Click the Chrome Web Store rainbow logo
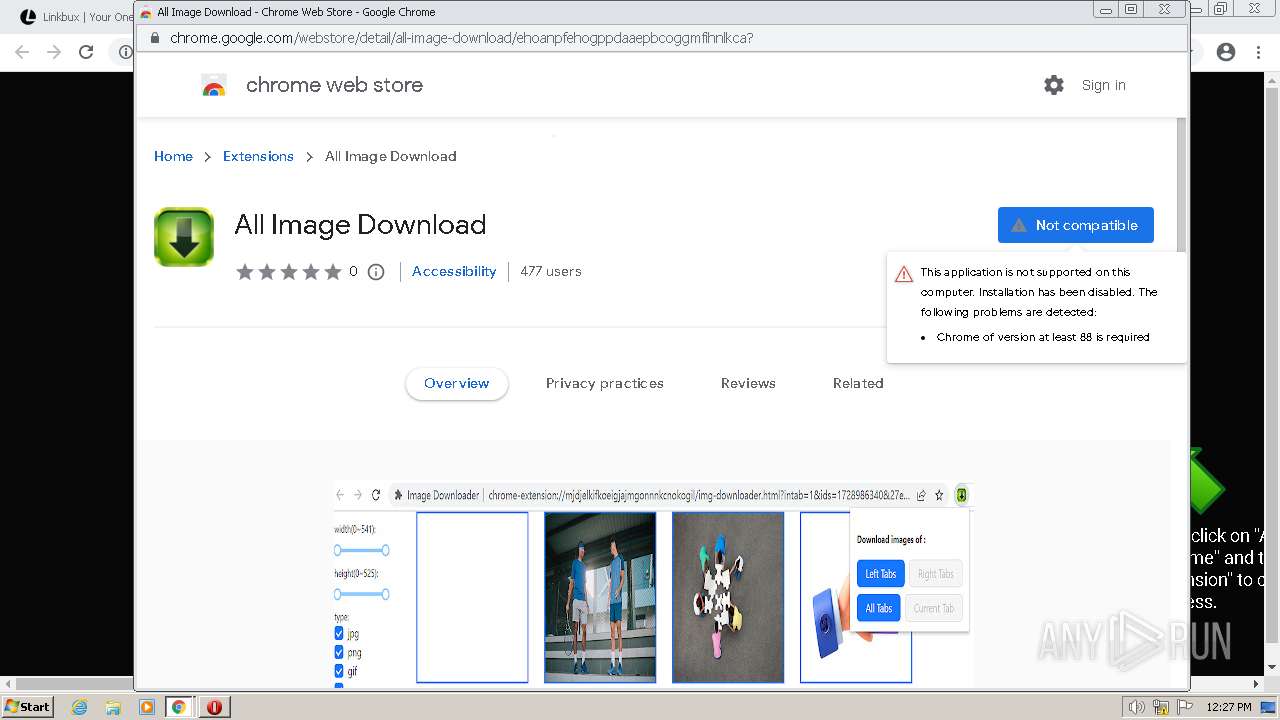Screen dimensions: 1280x720 point(214,86)
